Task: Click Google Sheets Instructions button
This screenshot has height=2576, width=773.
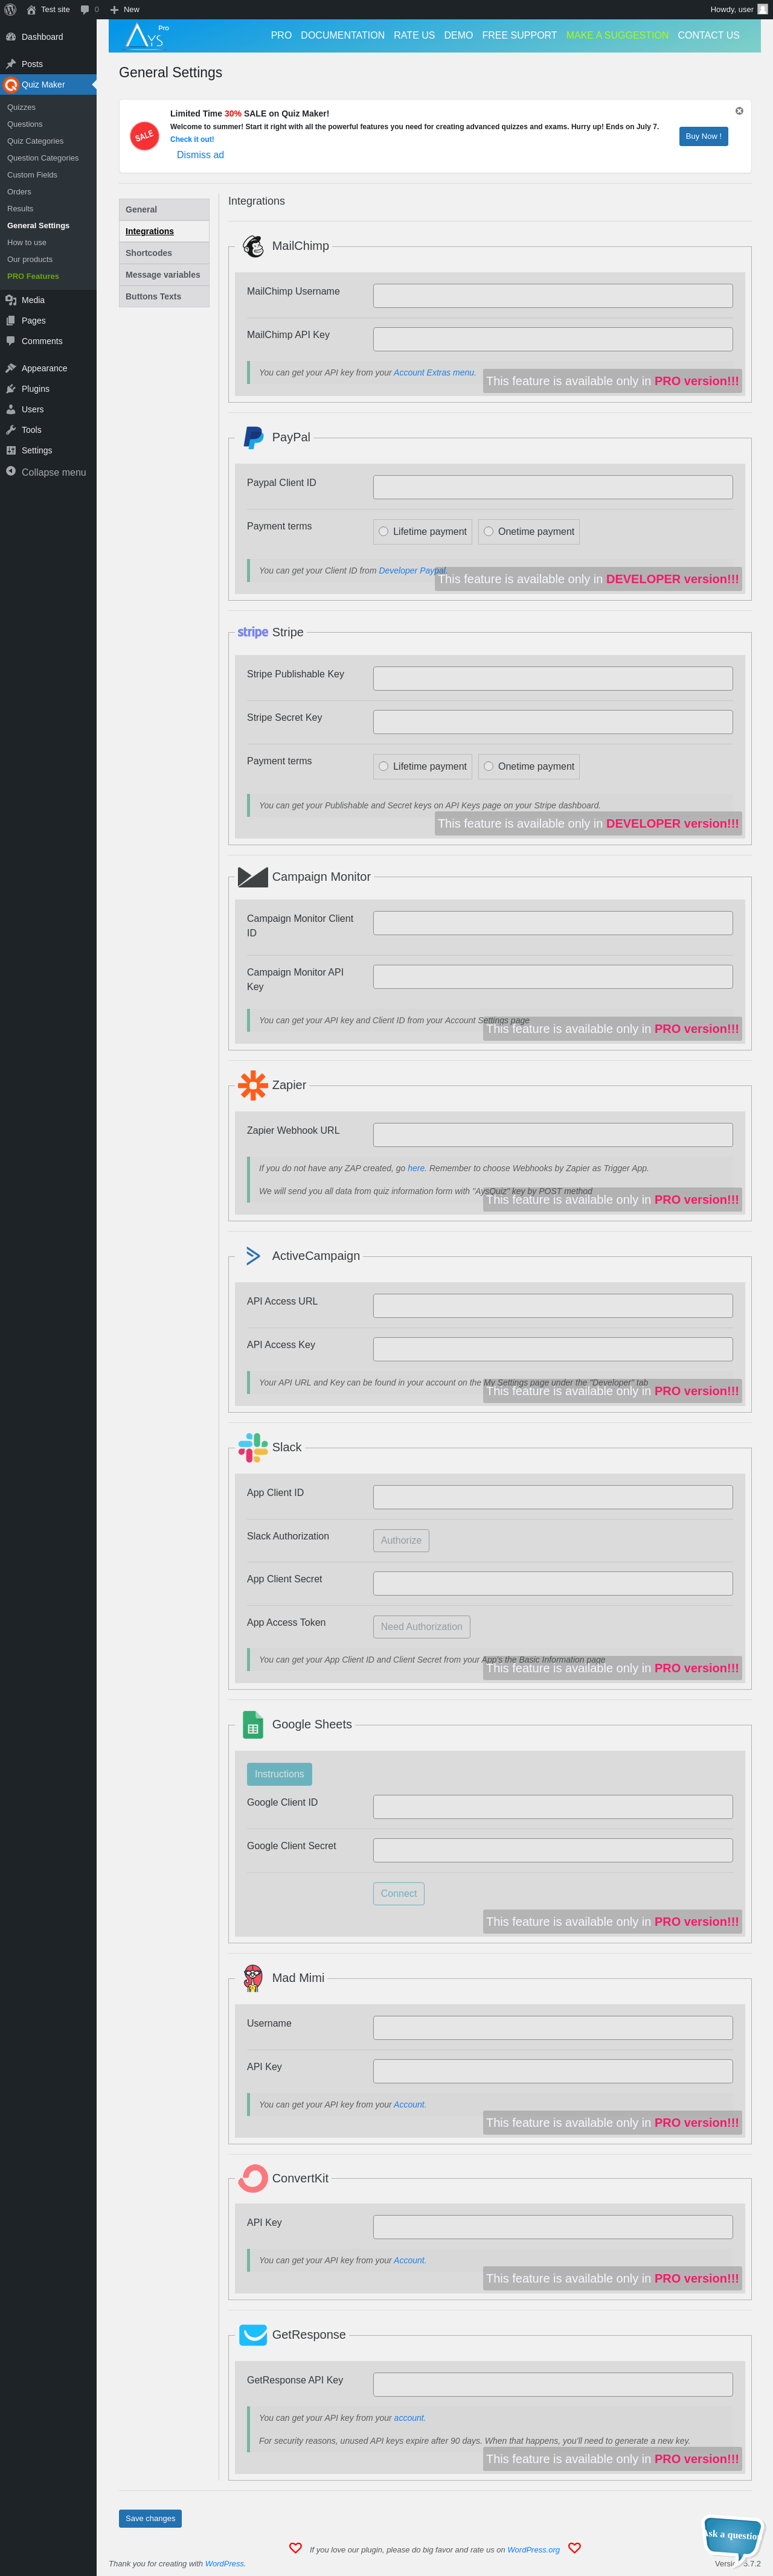Action: point(279,1774)
